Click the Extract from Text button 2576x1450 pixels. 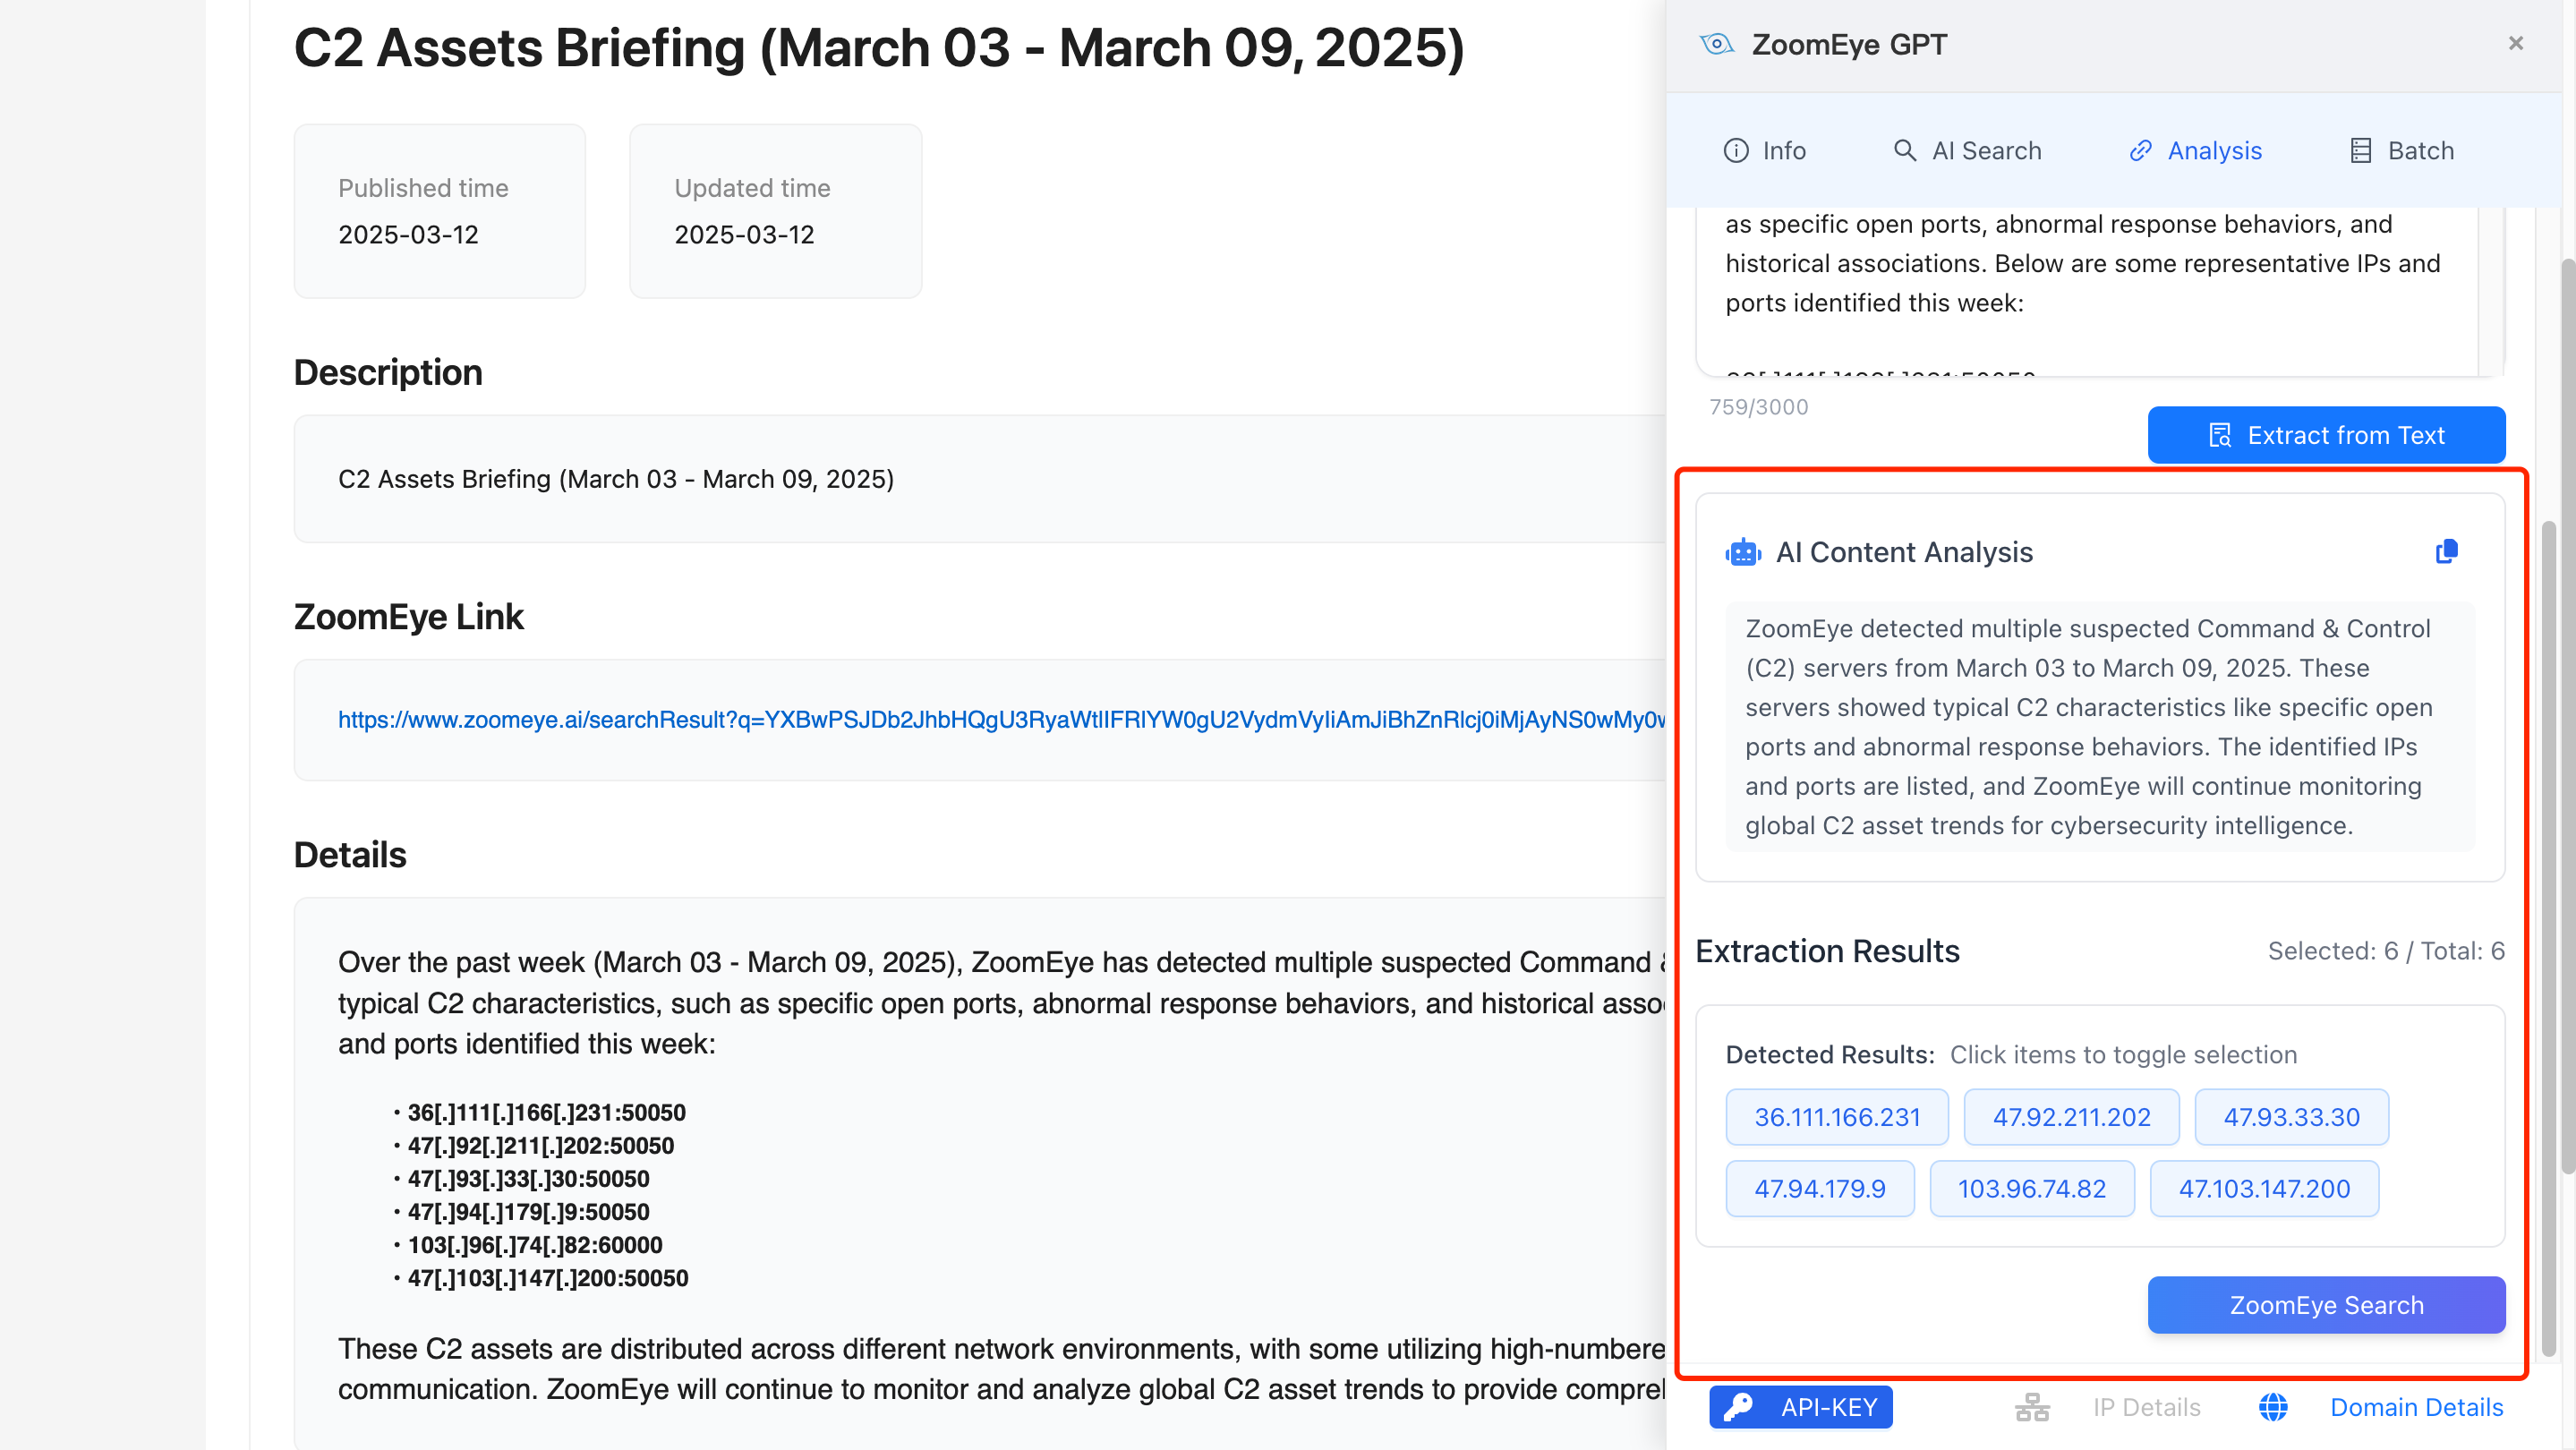coord(2326,435)
